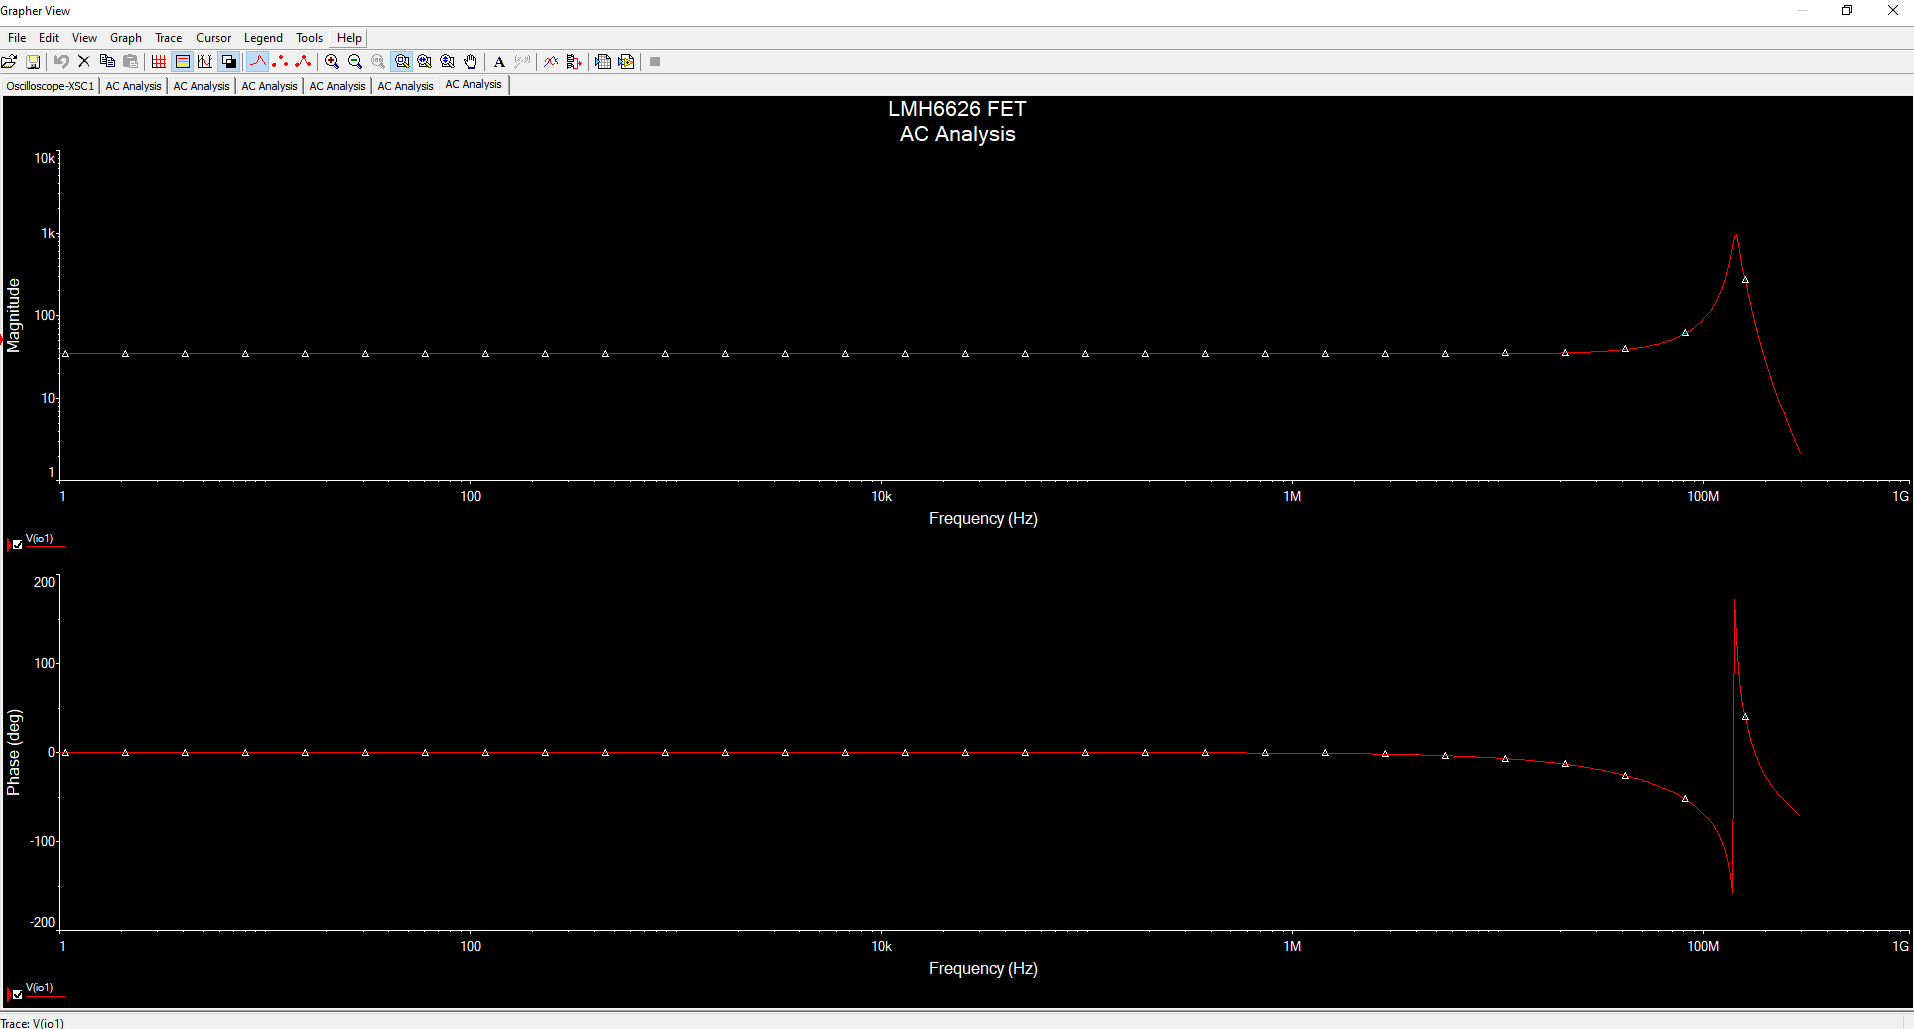
Task: Click the Export to LabVIEW icon
Action: coord(626,62)
